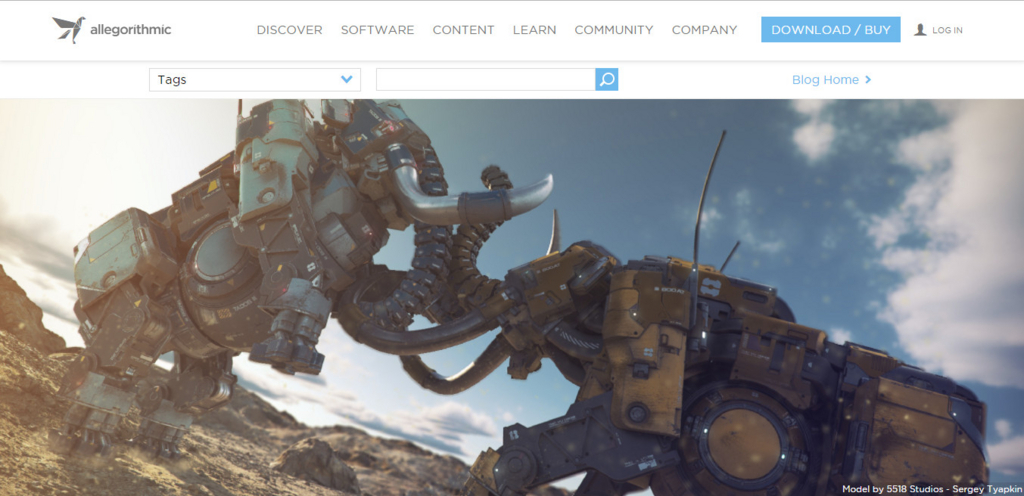
Task: Click the Log In link
Action: pos(947,30)
